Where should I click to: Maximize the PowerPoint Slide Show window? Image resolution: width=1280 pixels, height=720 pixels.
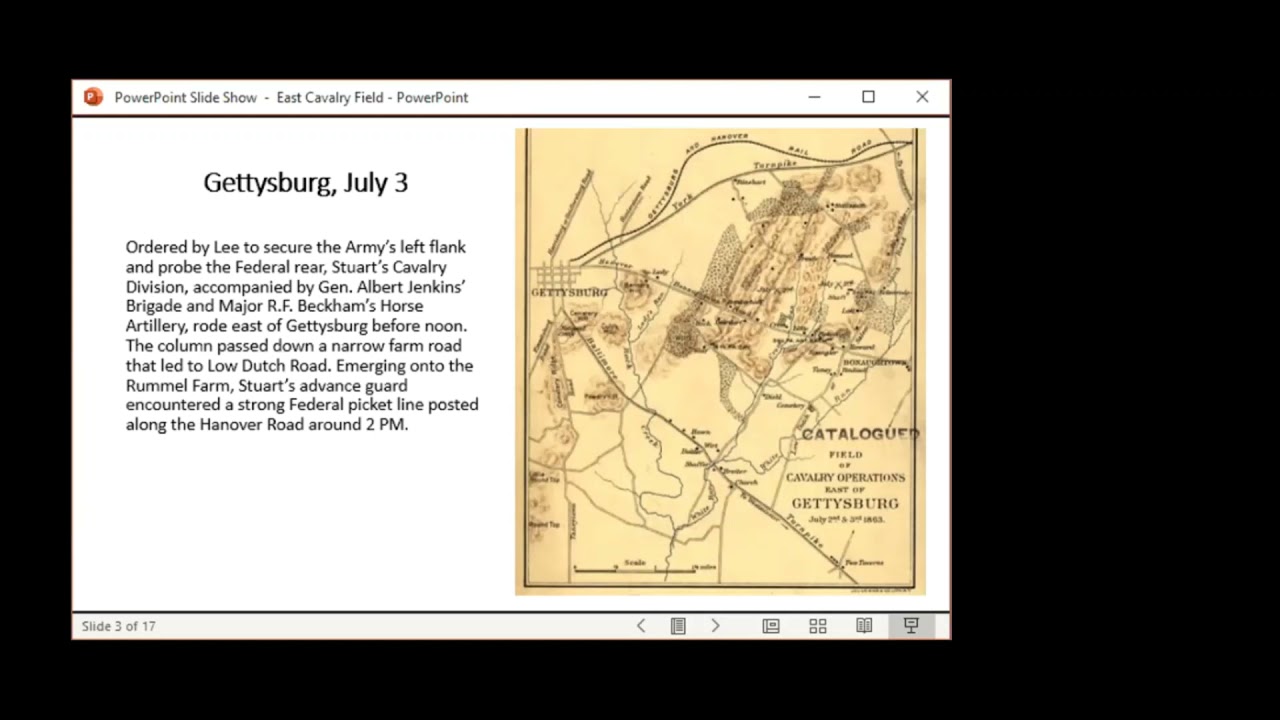(868, 97)
